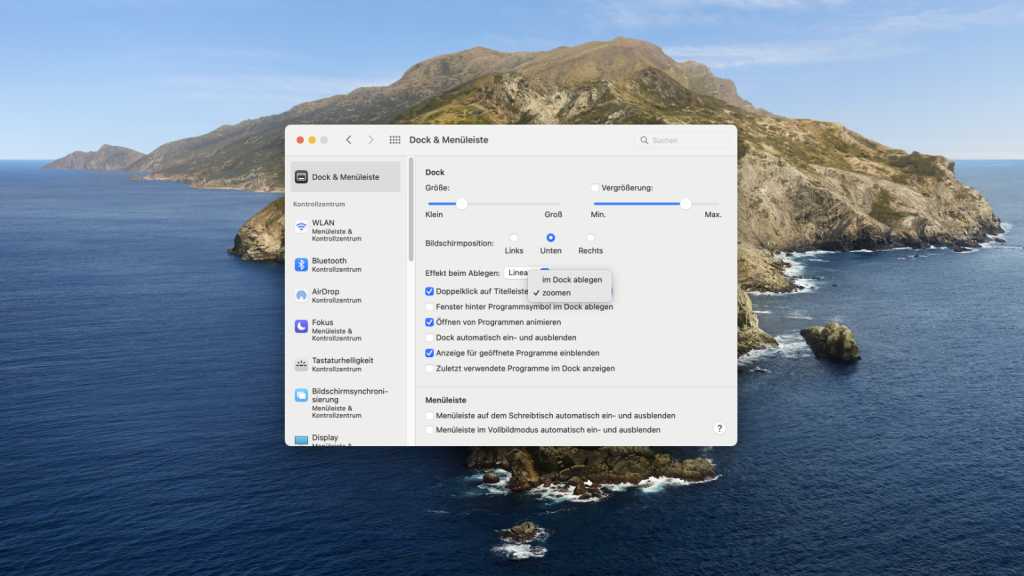
Task: Go forward with the right chevron
Action: [x=370, y=140]
